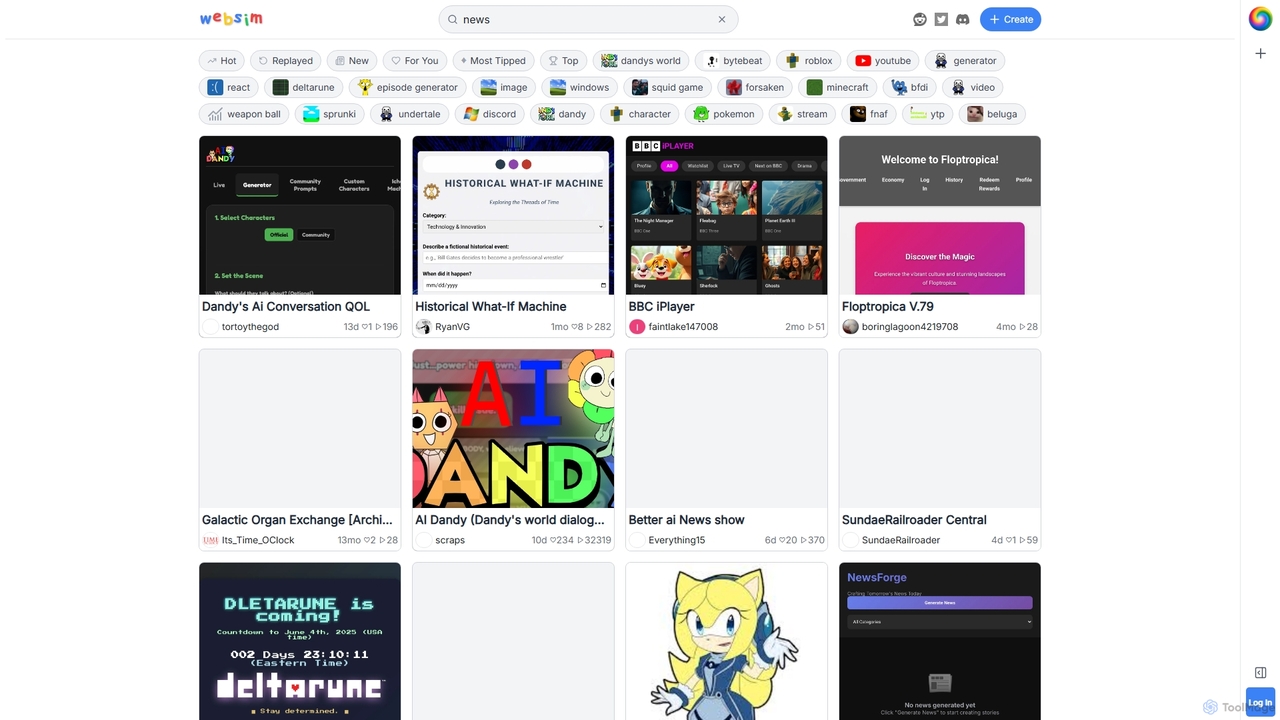The width and height of the screenshot is (1280, 720).
Task: Choose the roblox tag
Action: click(x=809, y=60)
